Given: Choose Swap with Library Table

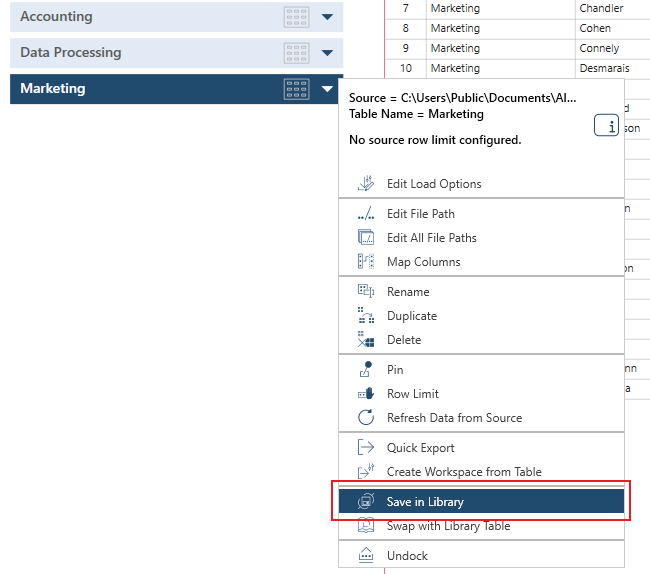Looking at the screenshot, I should click(481, 526).
